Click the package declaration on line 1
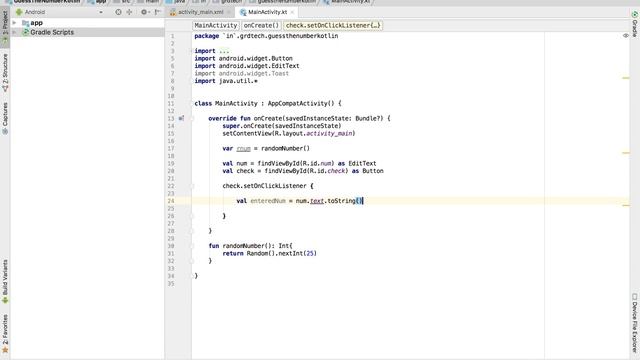Image resolution: width=640 pixels, height=360 pixels. [266, 36]
